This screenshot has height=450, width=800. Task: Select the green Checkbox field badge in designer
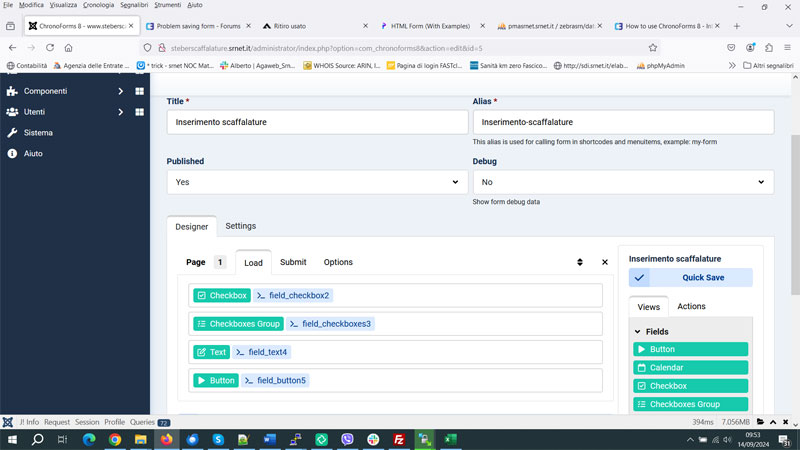(221, 296)
